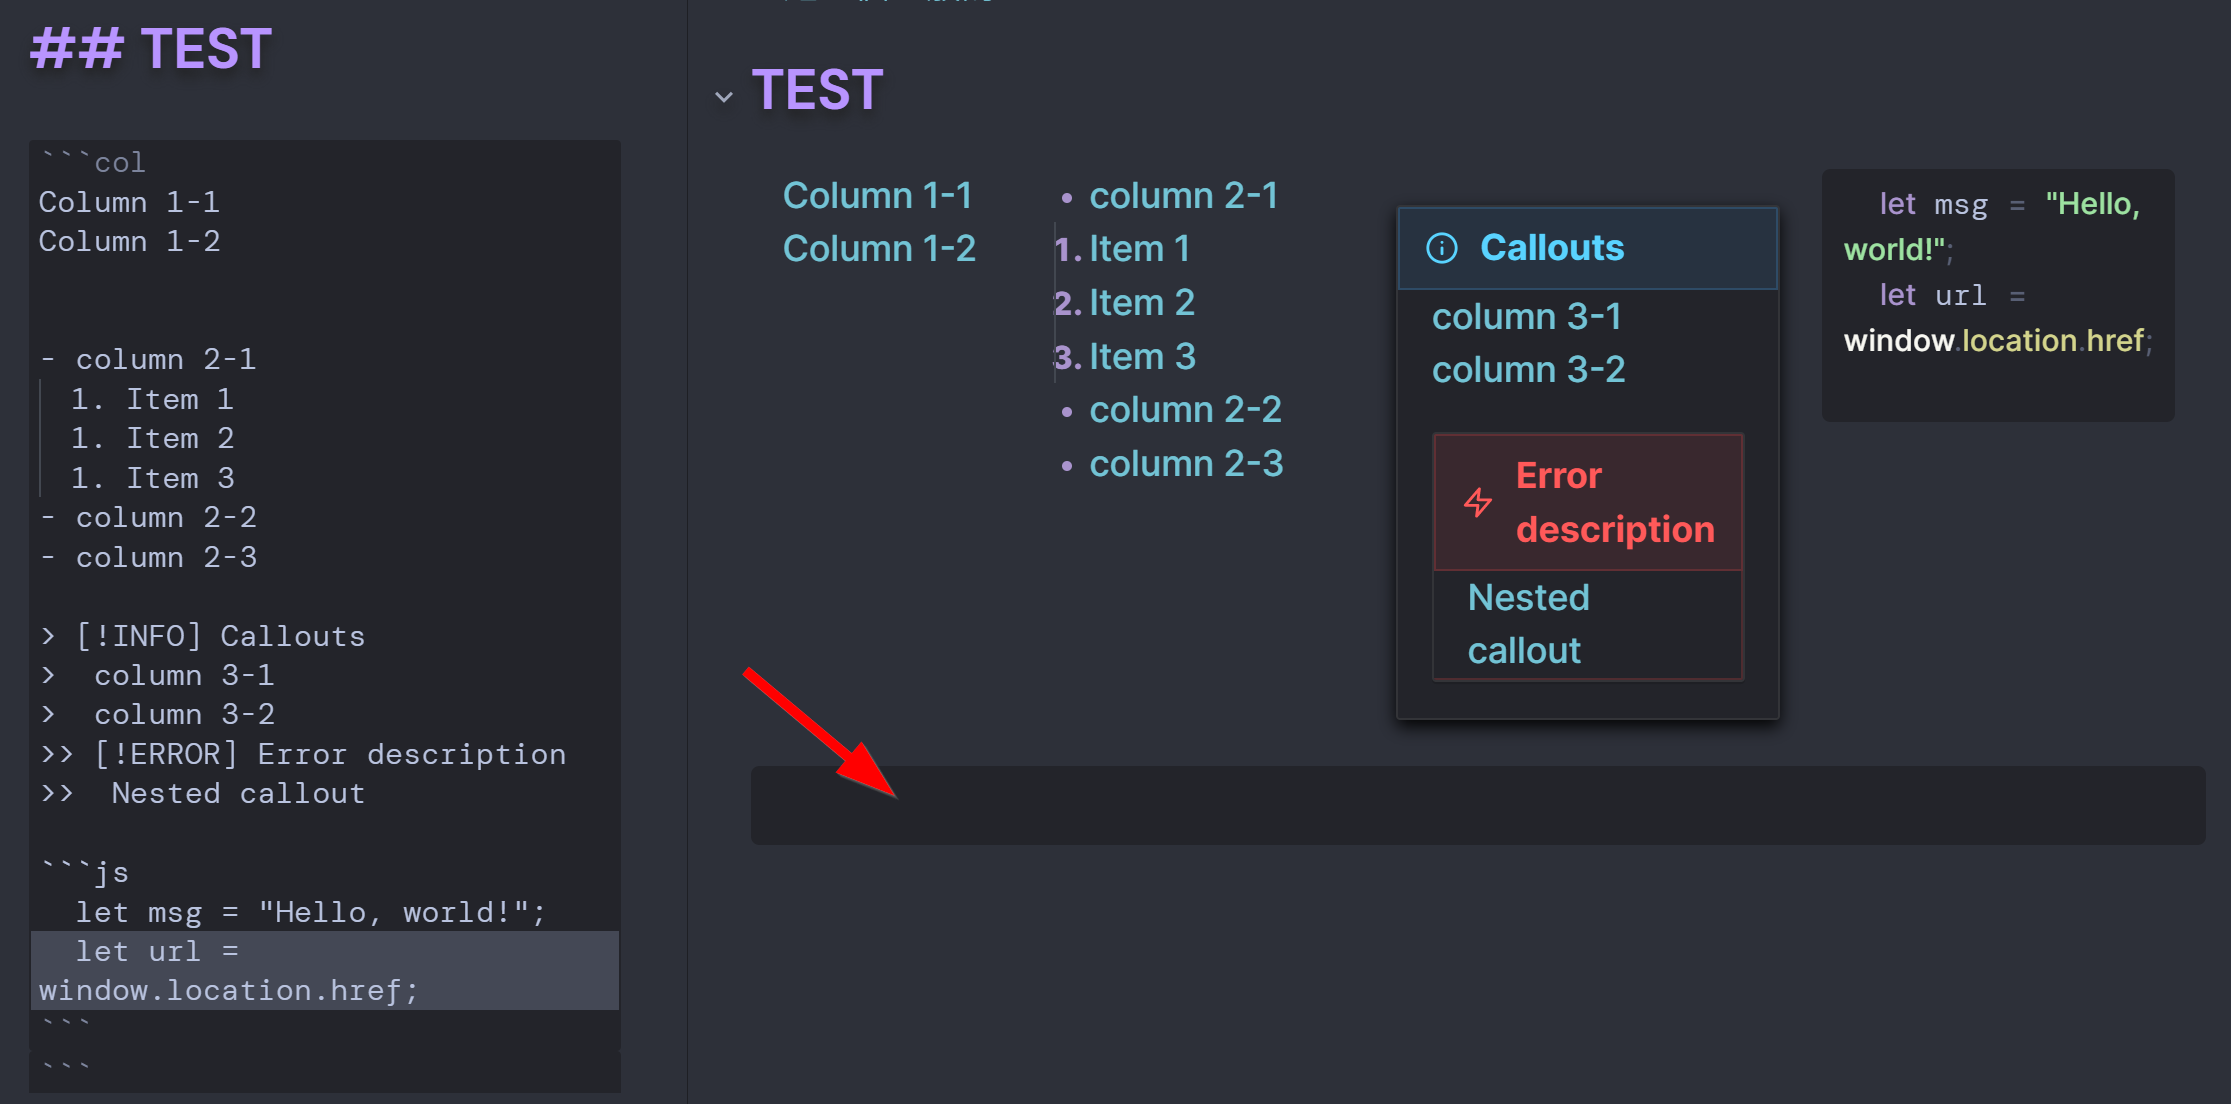Select the Error description callout

pos(1615,502)
